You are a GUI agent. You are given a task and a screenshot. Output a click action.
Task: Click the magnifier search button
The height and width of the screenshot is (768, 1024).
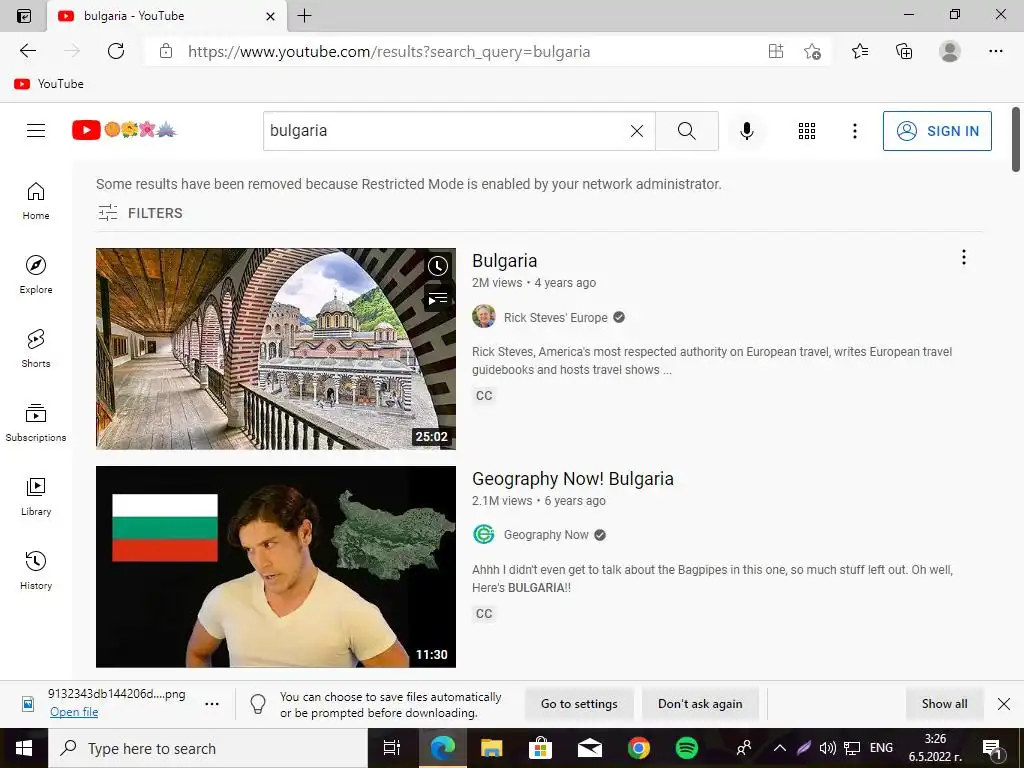click(686, 131)
